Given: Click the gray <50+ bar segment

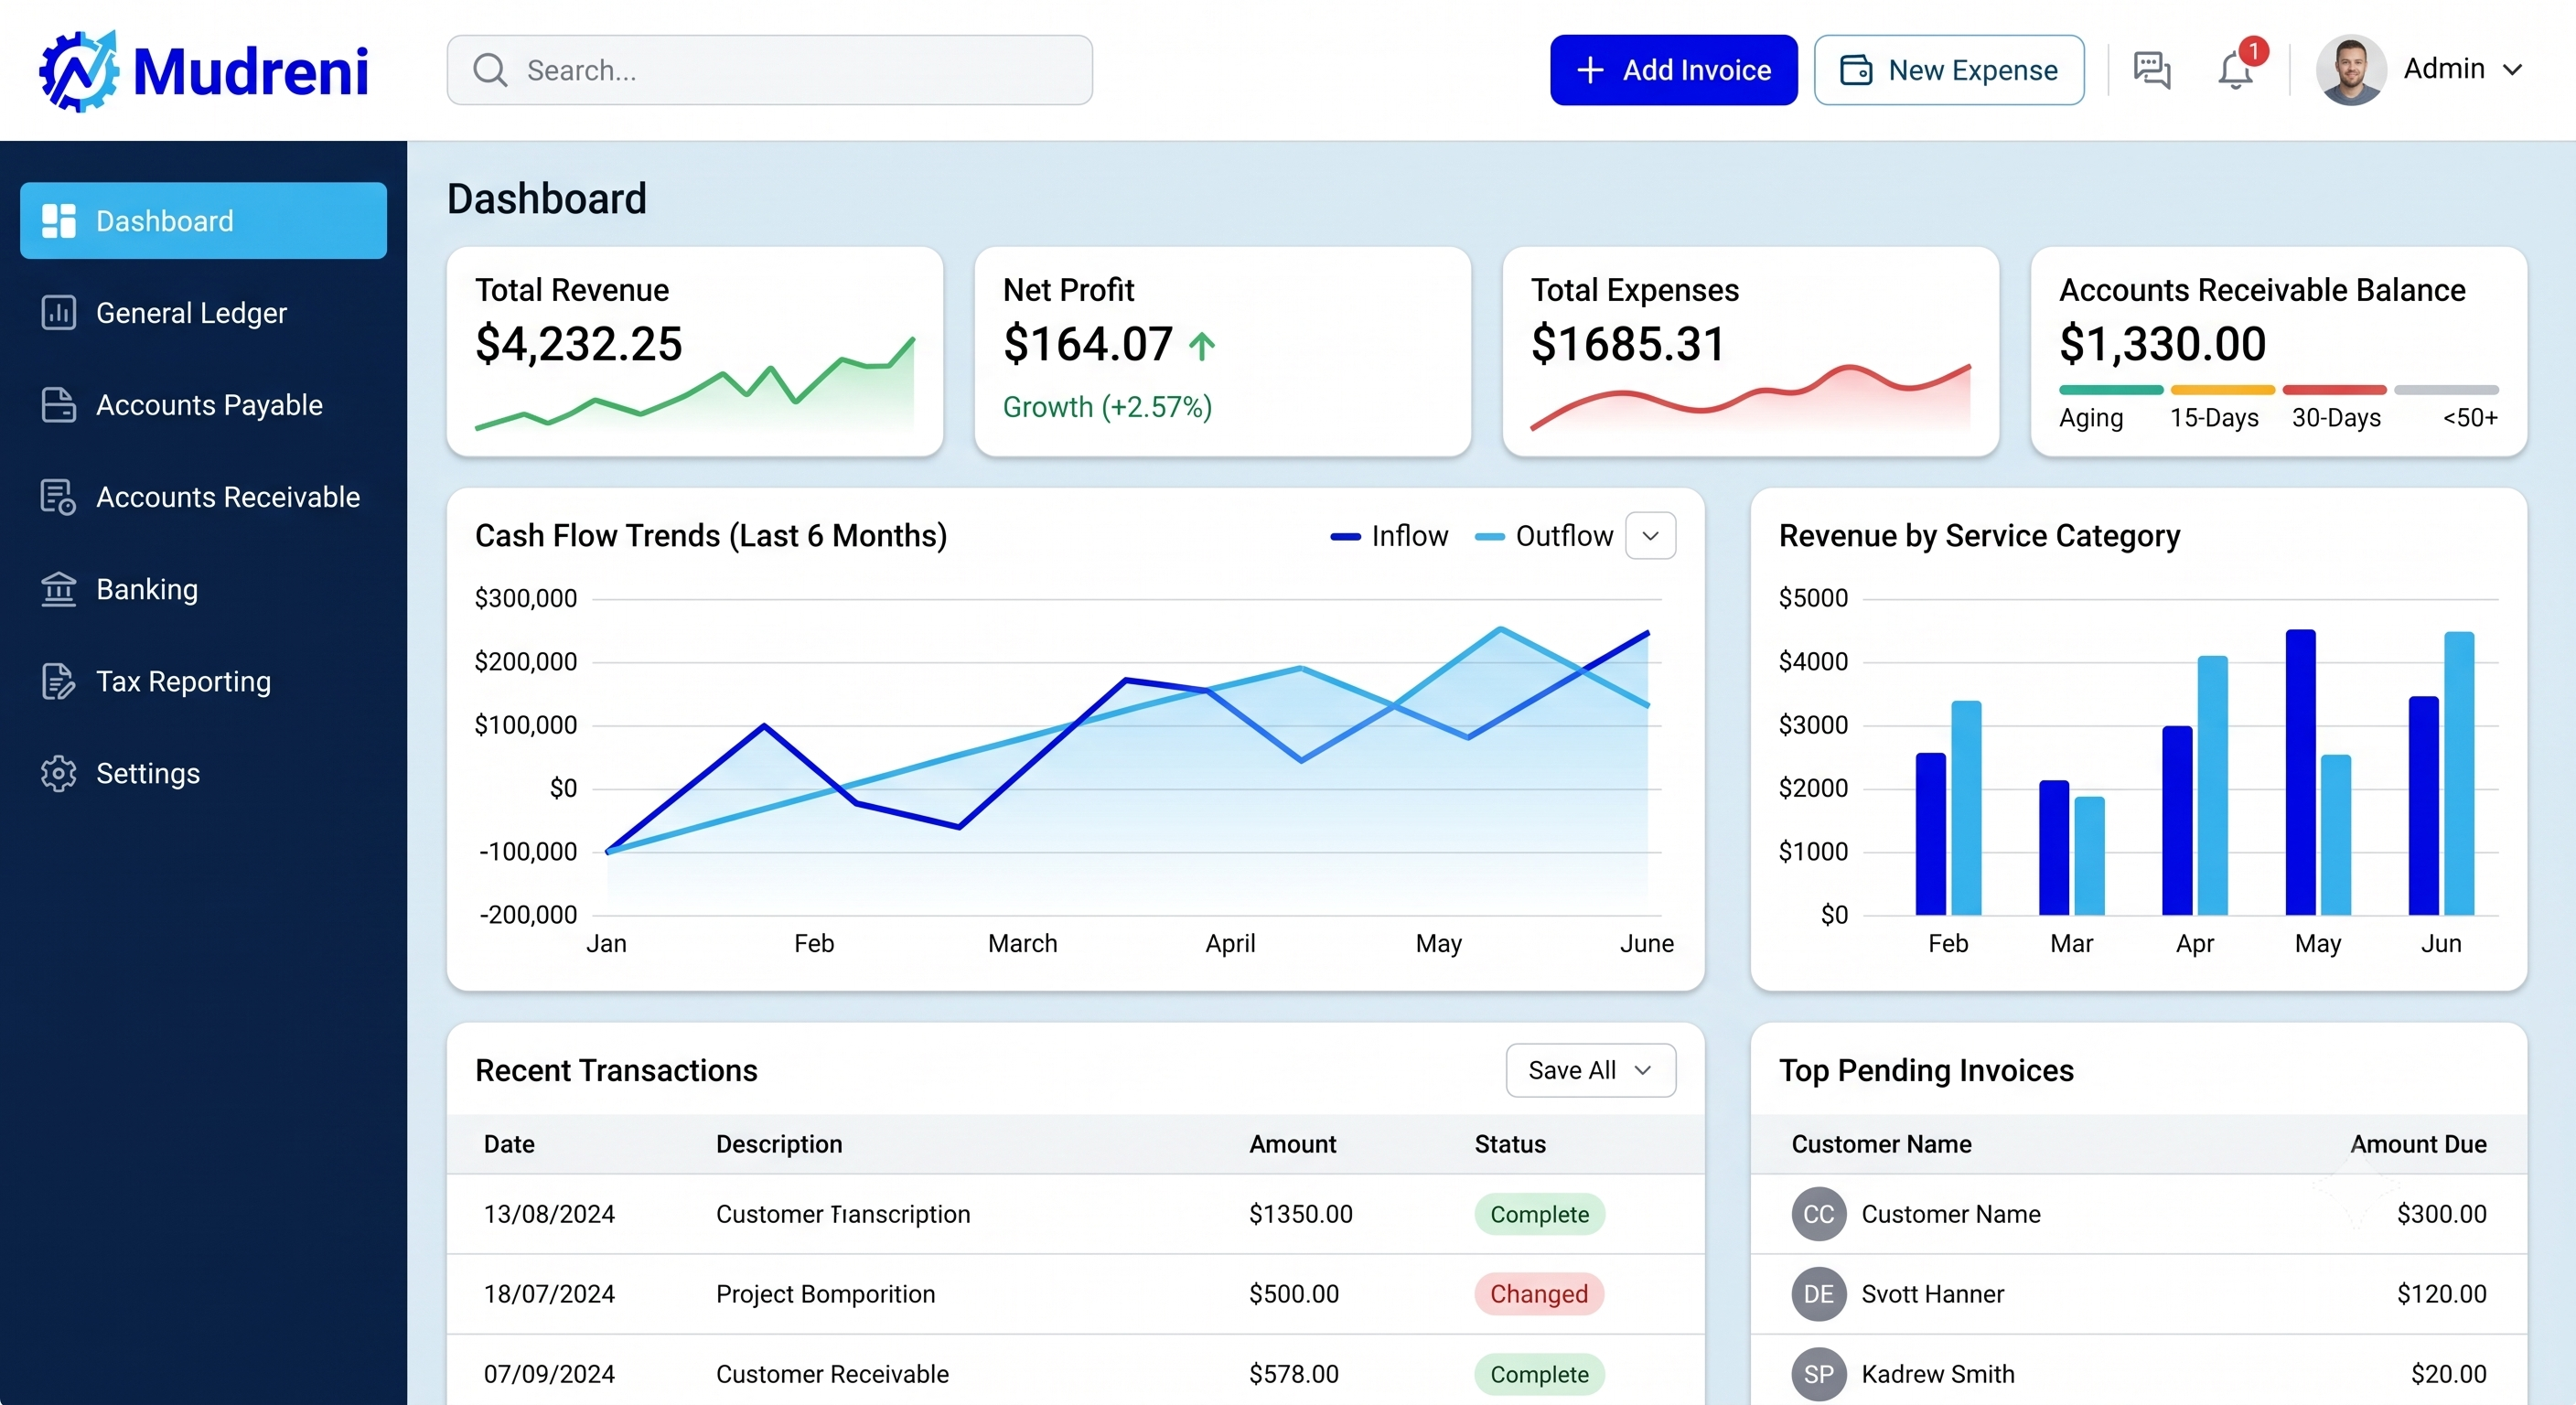Looking at the screenshot, I should pos(2447,390).
